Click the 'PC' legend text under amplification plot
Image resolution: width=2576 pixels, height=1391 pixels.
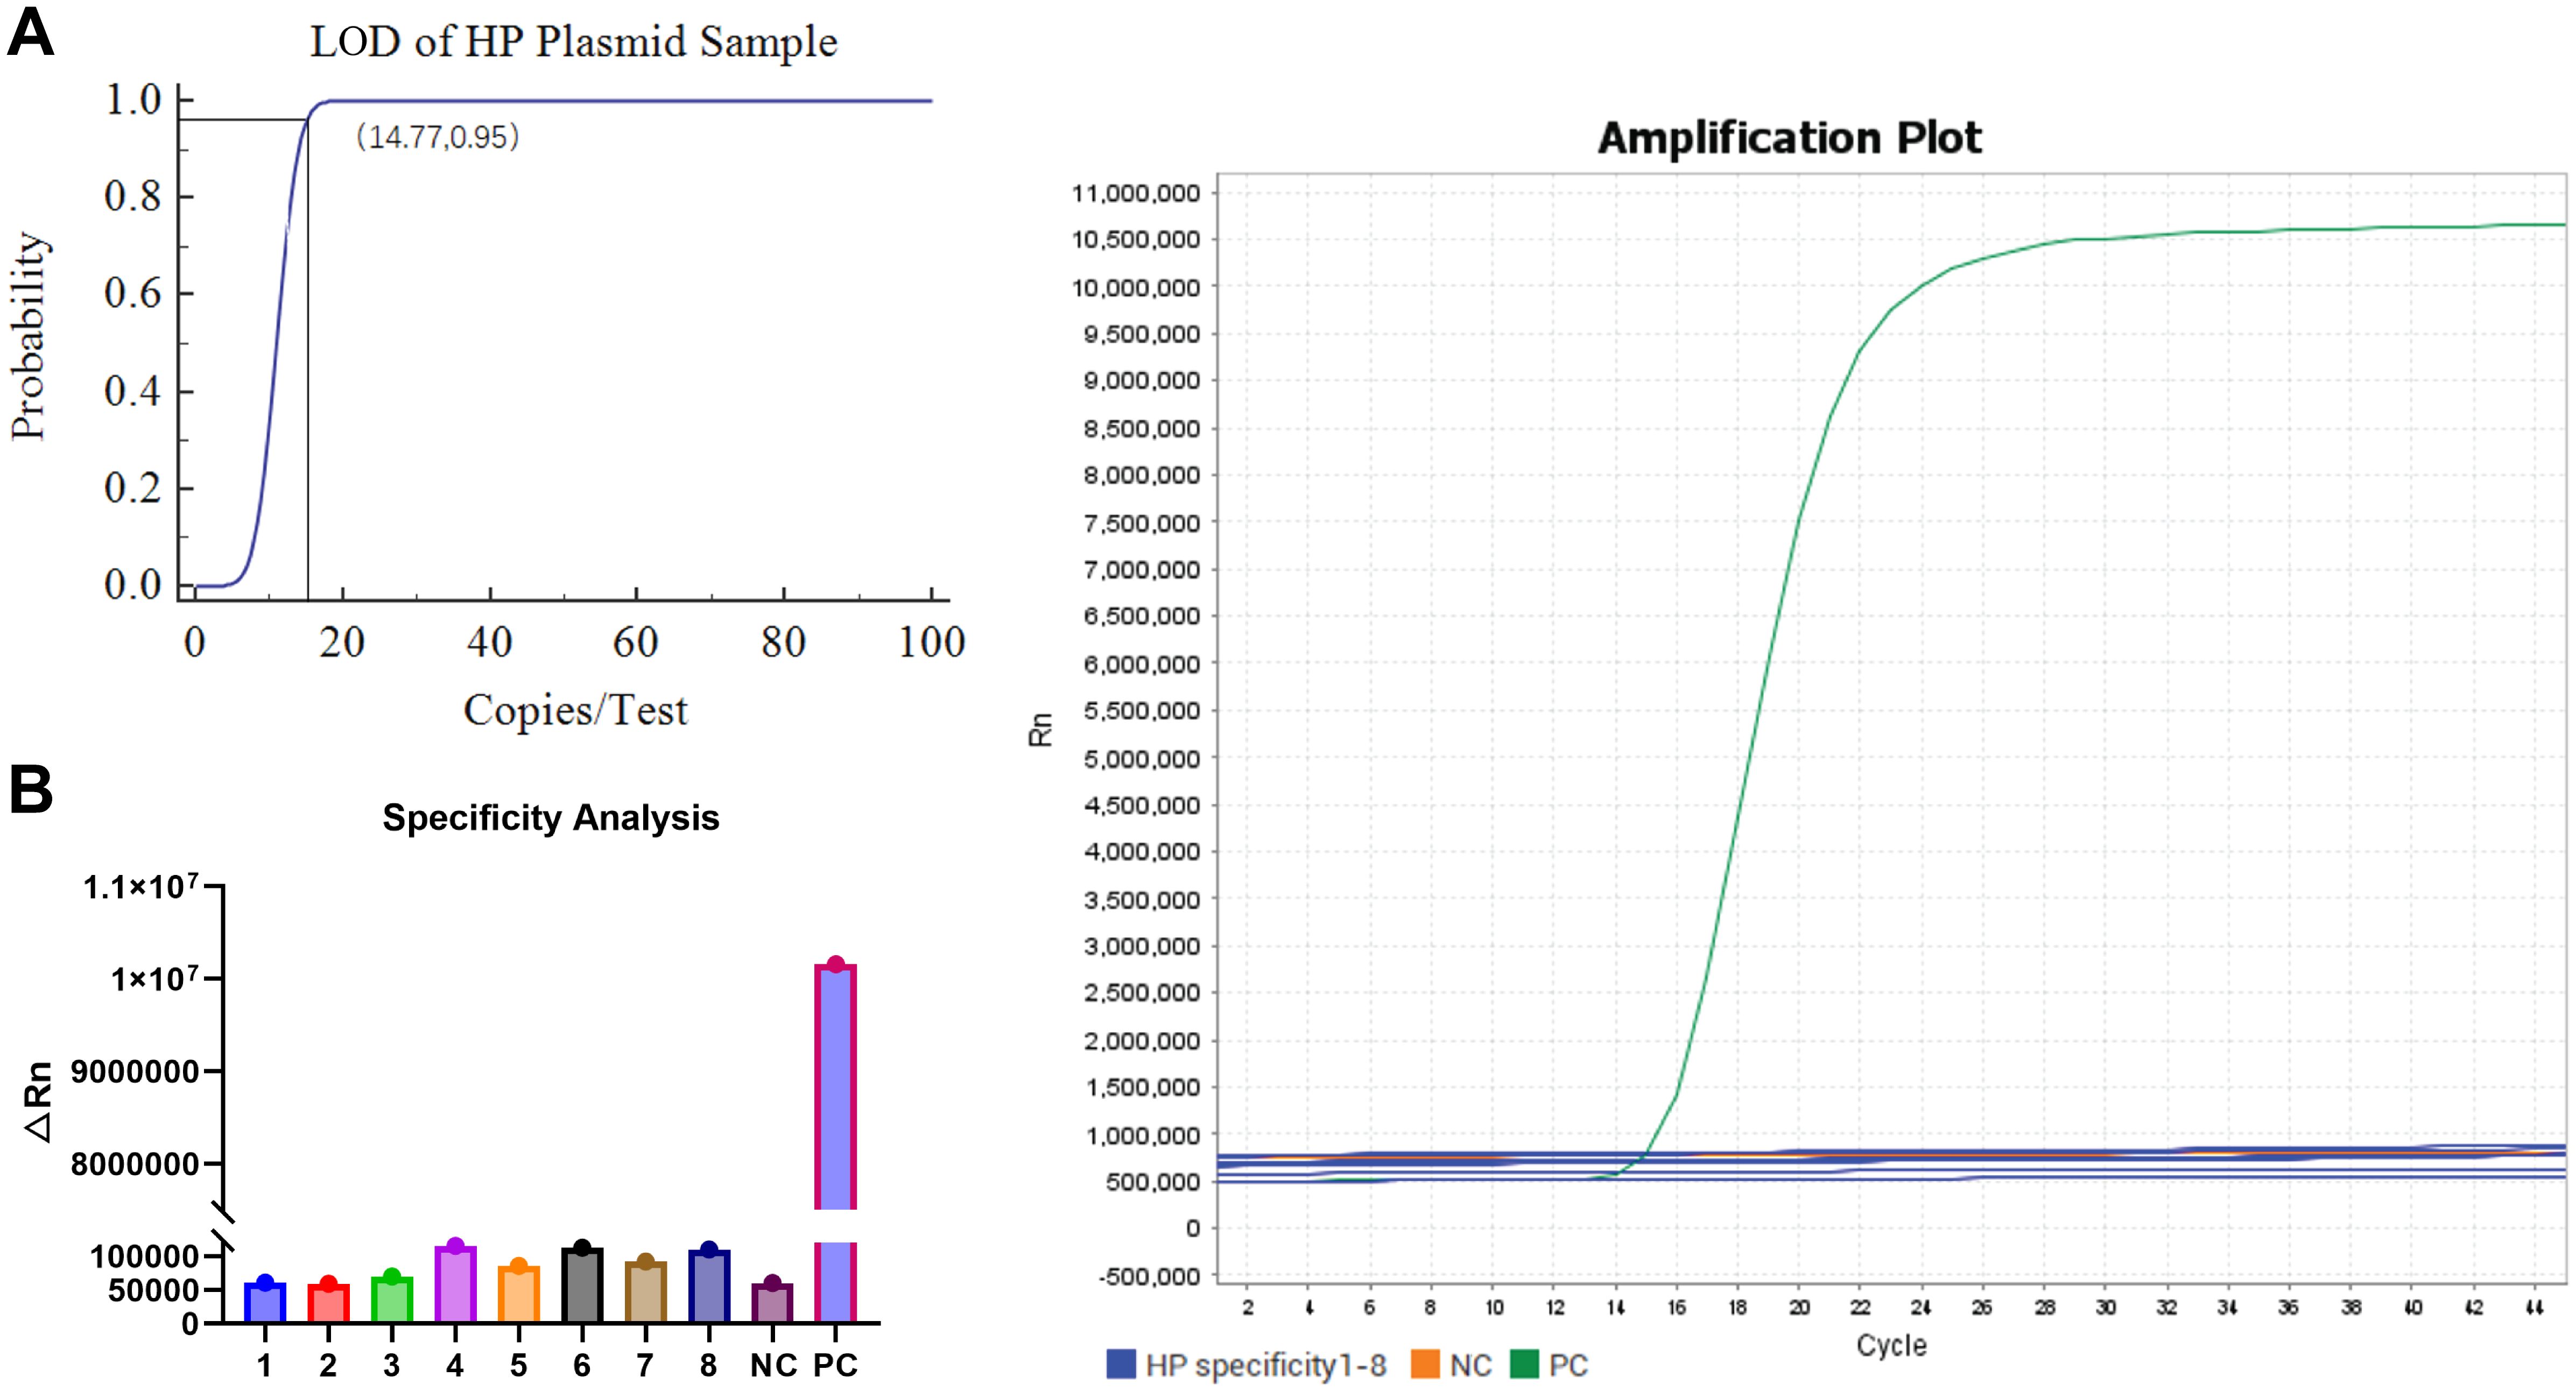pos(1568,1365)
